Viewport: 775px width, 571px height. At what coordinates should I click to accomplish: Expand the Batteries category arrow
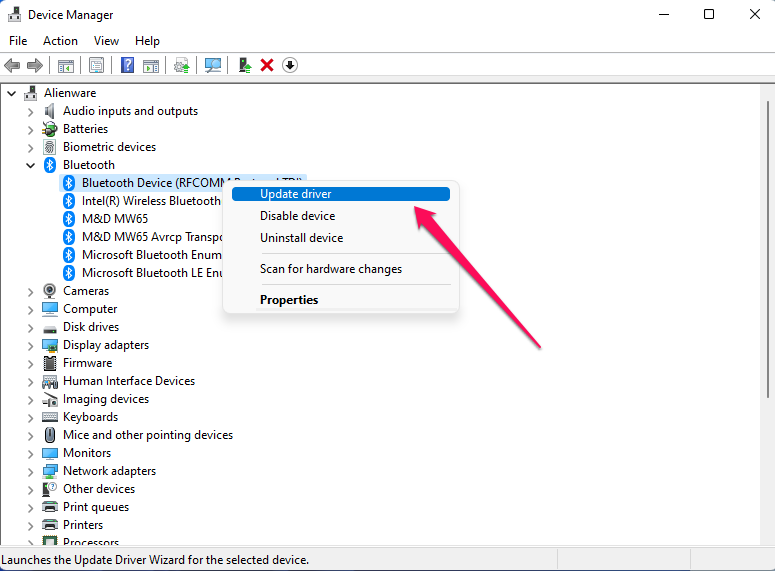pyautogui.click(x=31, y=130)
